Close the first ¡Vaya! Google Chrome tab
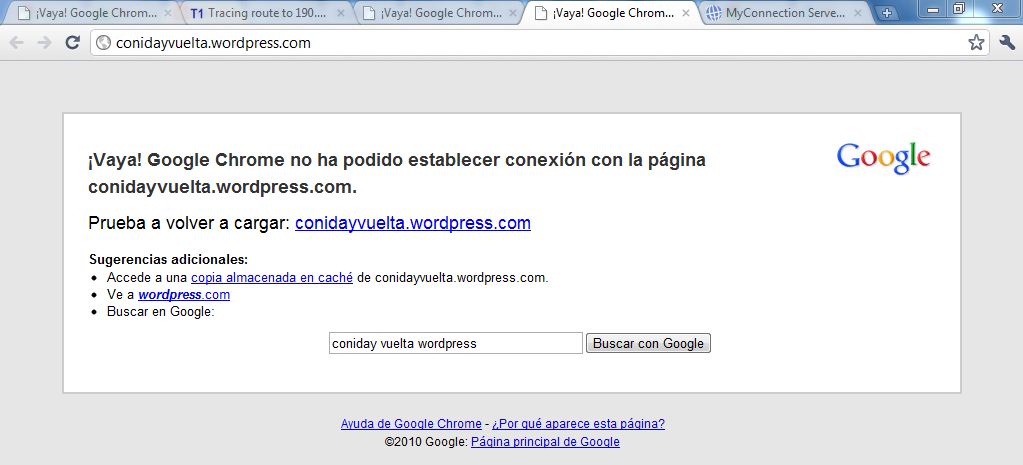Image resolution: width=1023 pixels, height=465 pixels. [x=168, y=13]
